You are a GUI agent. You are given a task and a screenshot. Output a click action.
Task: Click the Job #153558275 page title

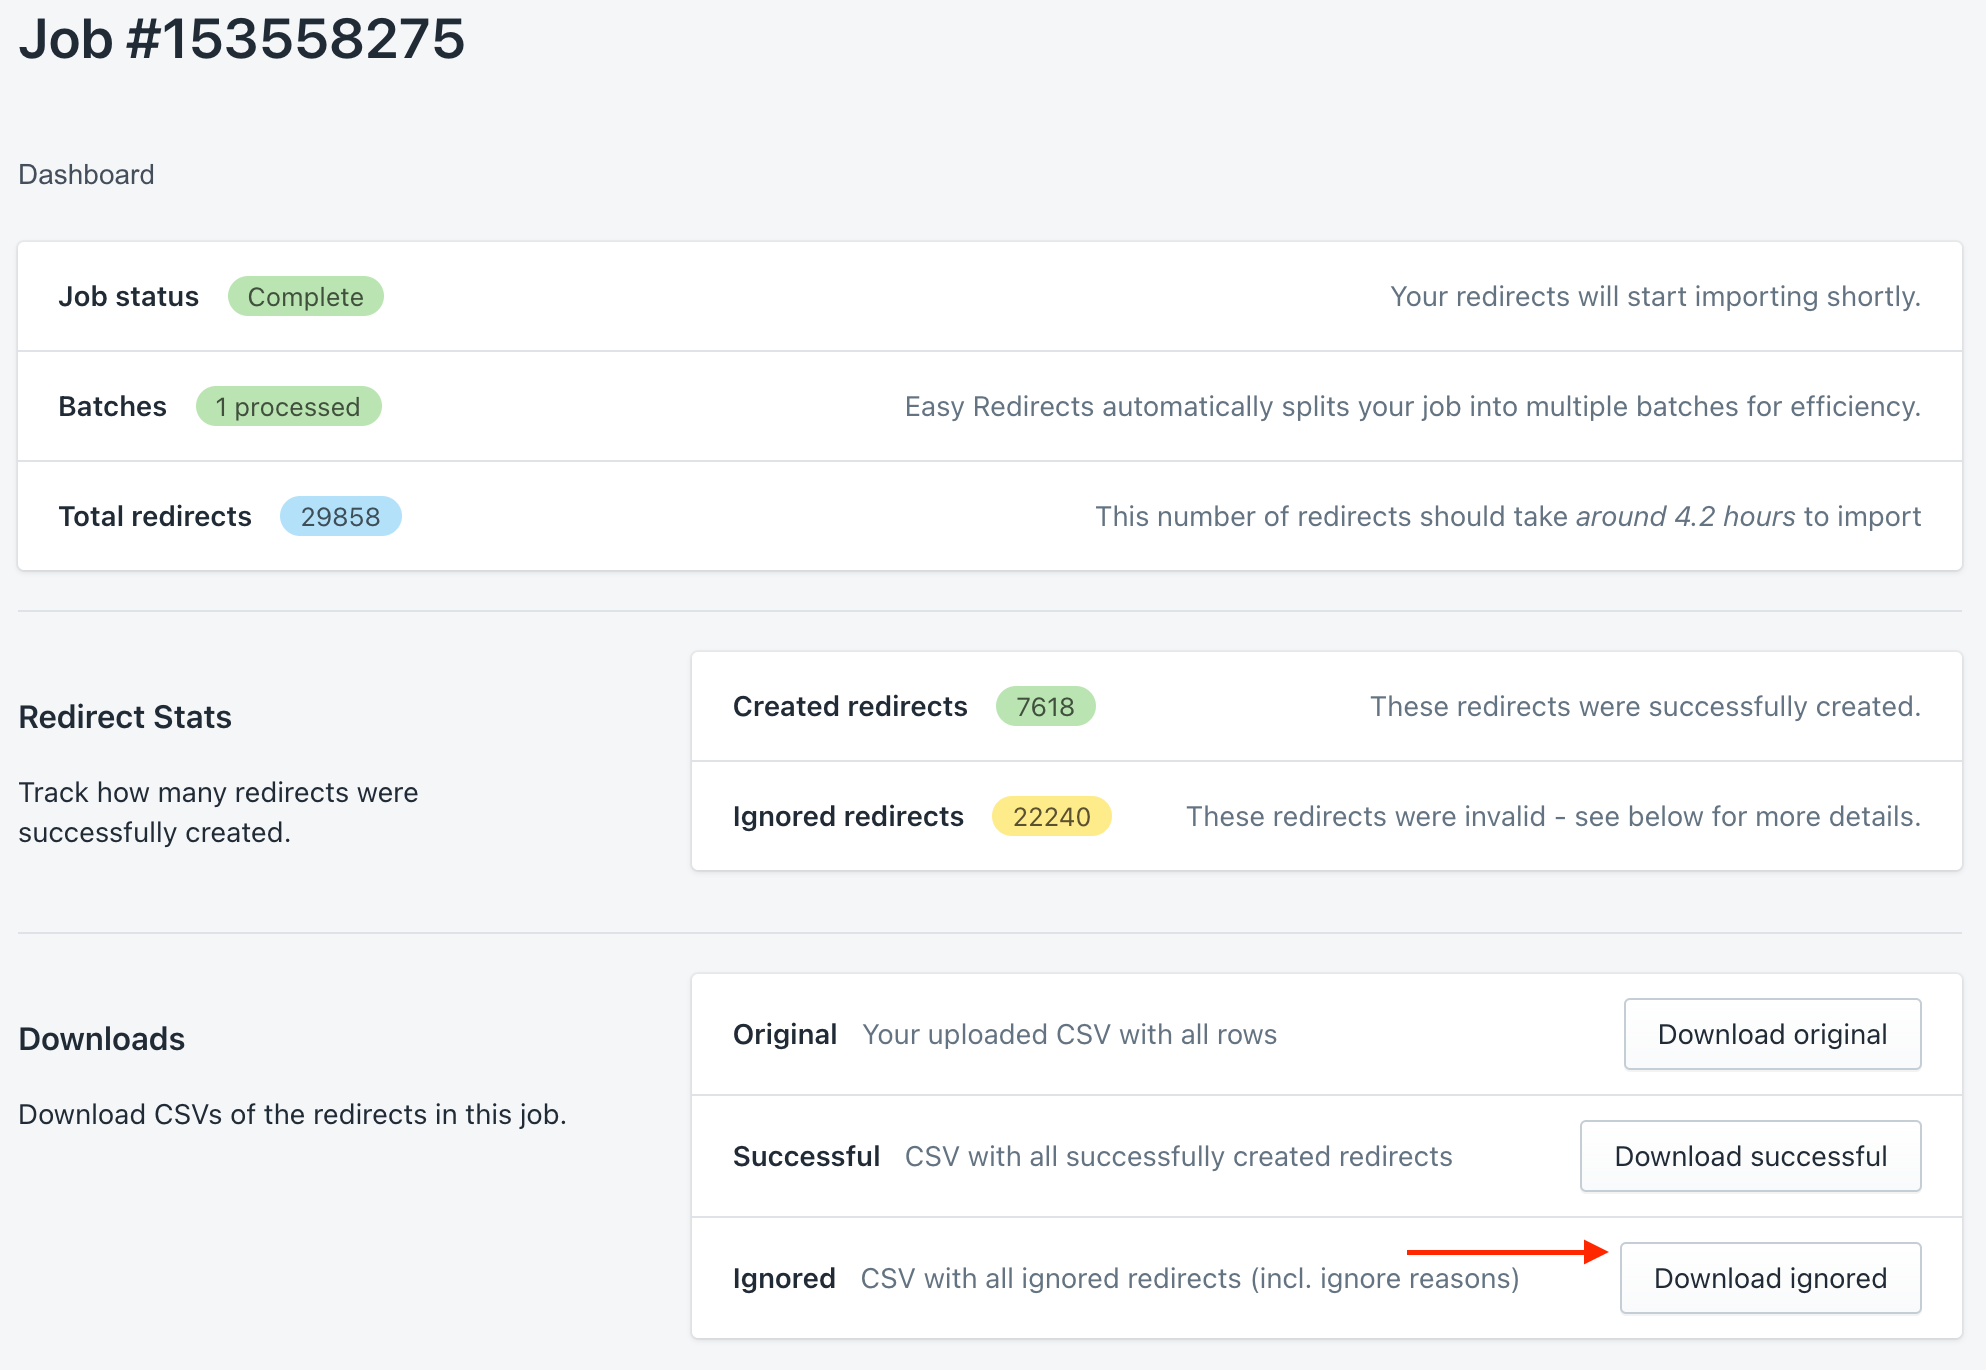click(242, 40)
